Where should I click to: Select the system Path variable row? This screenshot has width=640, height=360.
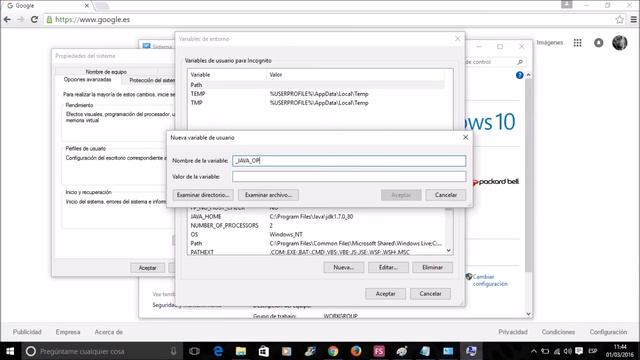tap(316, 243)
